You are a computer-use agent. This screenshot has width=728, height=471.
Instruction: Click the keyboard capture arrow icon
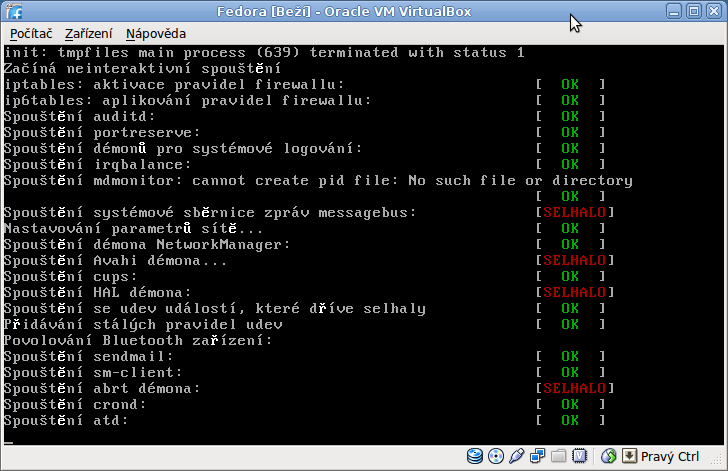tap(629, 456)
